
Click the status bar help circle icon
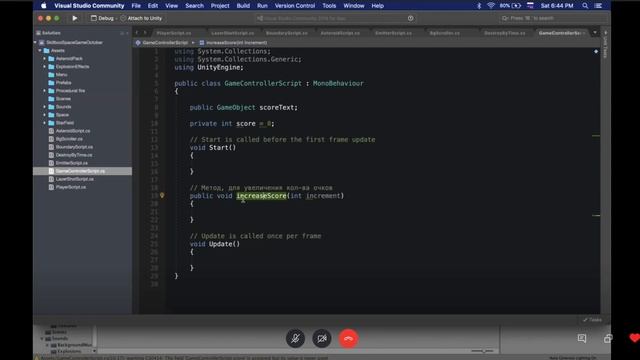click(x=411, y=18)
